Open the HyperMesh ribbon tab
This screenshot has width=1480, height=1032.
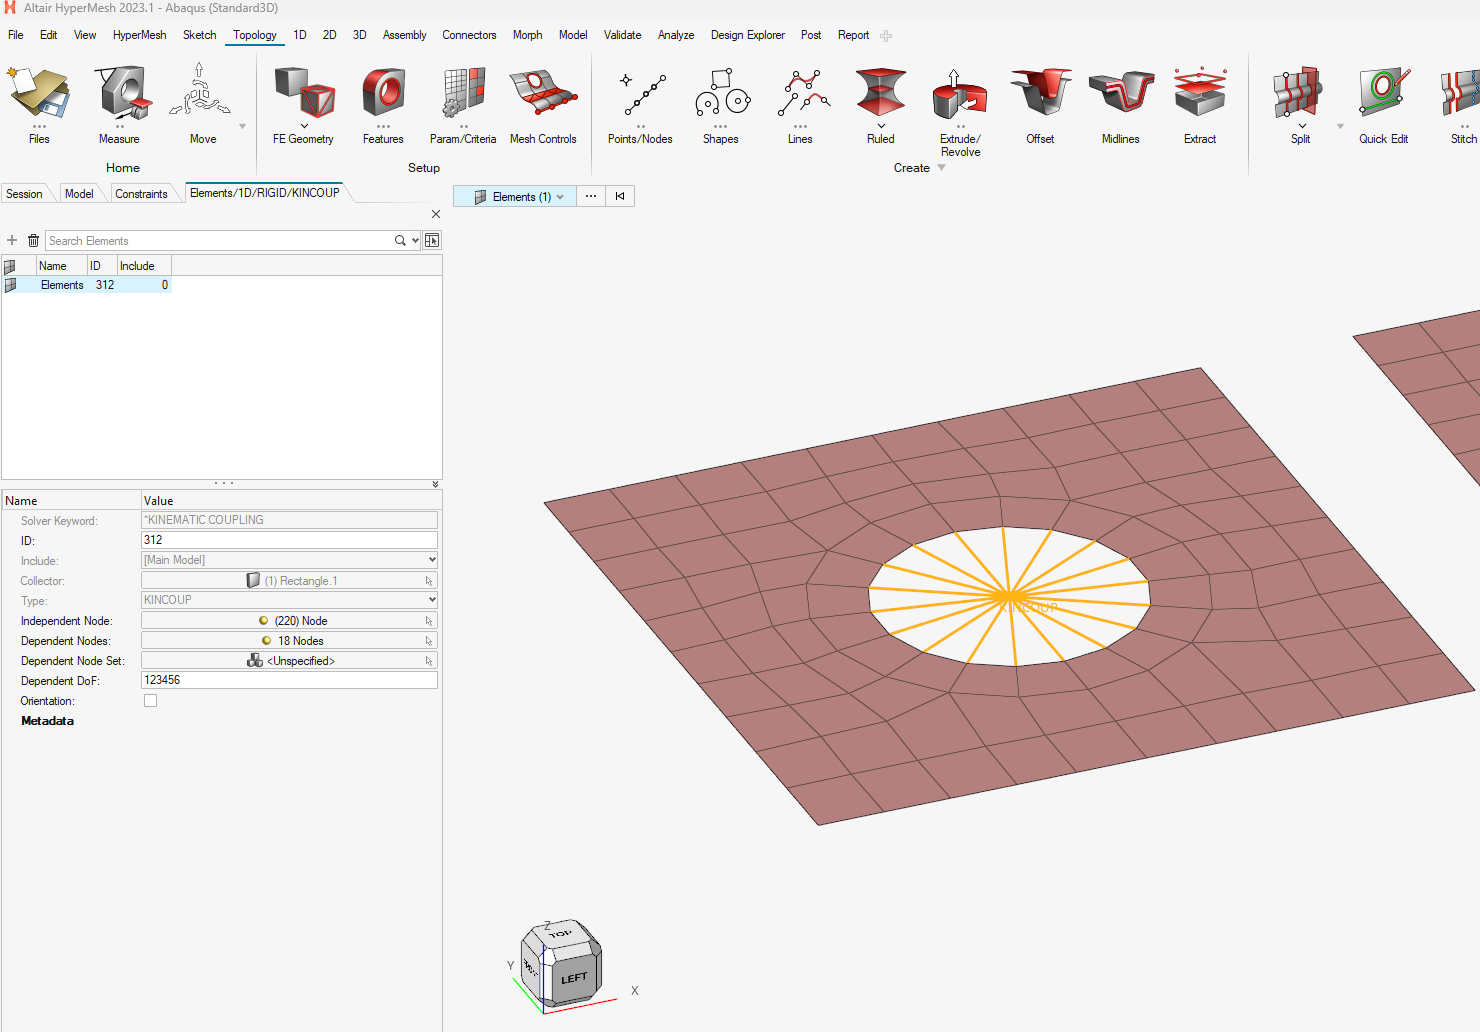(139, 35)
